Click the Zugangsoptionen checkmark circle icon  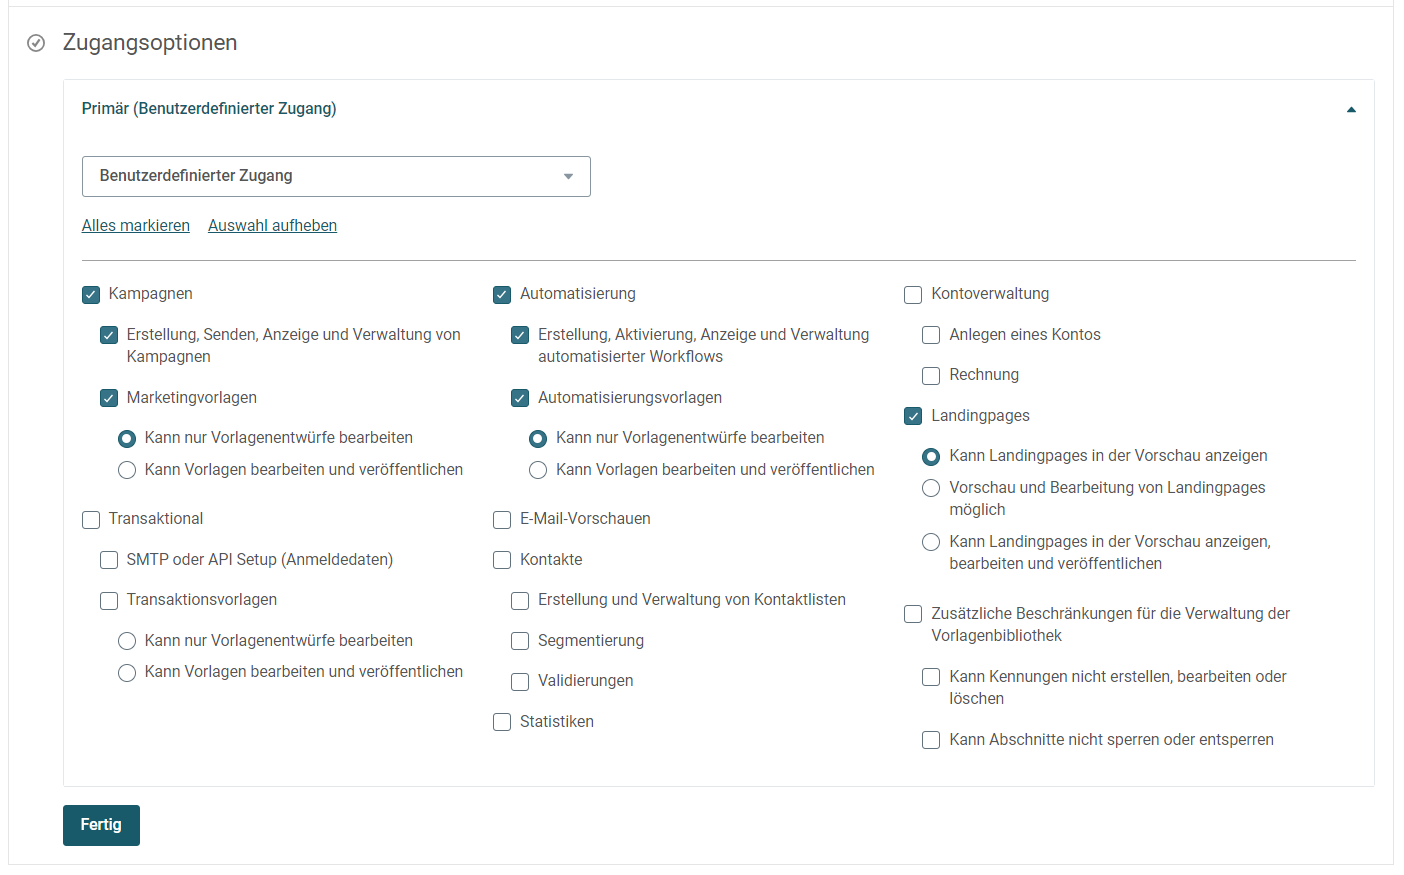click(x=36, y=43)
